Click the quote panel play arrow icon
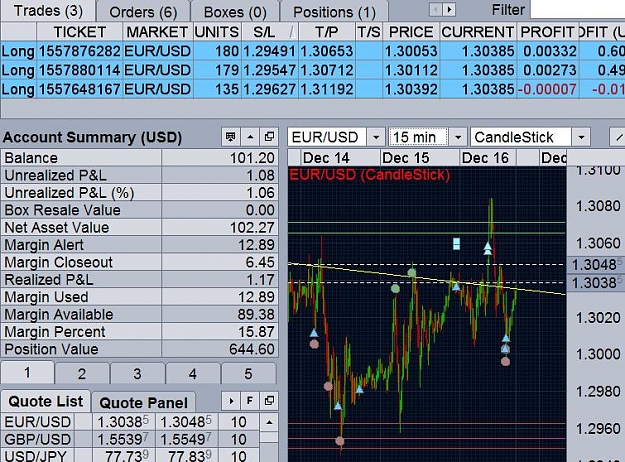Viewport: 625px width, 462px height. pyautogui.click(x=231, y=401)
